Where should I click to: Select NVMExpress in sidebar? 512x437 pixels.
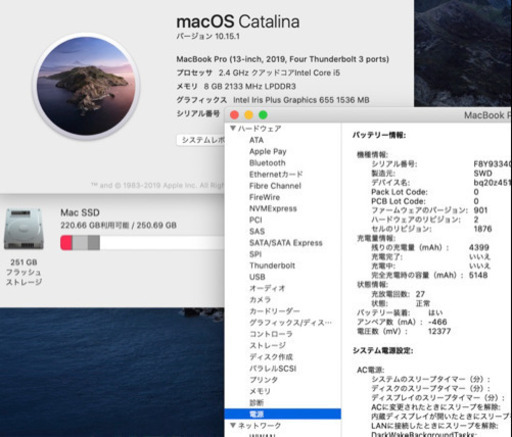pos(273,209)
